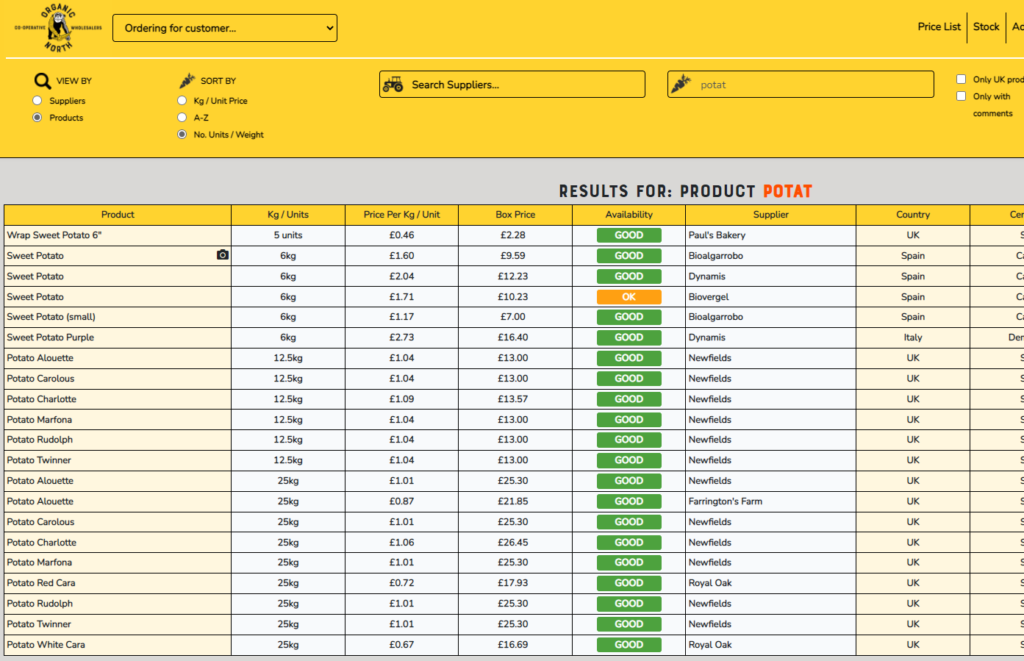Viewport: 1024px width, 661px height.
Task: Click the Availability column header
Action: point(629,215)
